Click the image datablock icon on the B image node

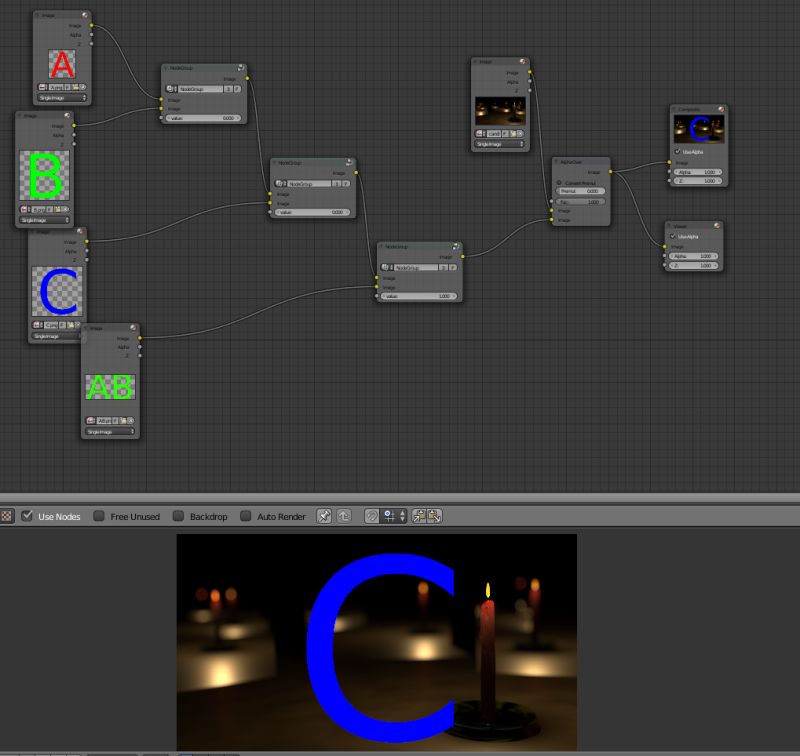[24, 209]
